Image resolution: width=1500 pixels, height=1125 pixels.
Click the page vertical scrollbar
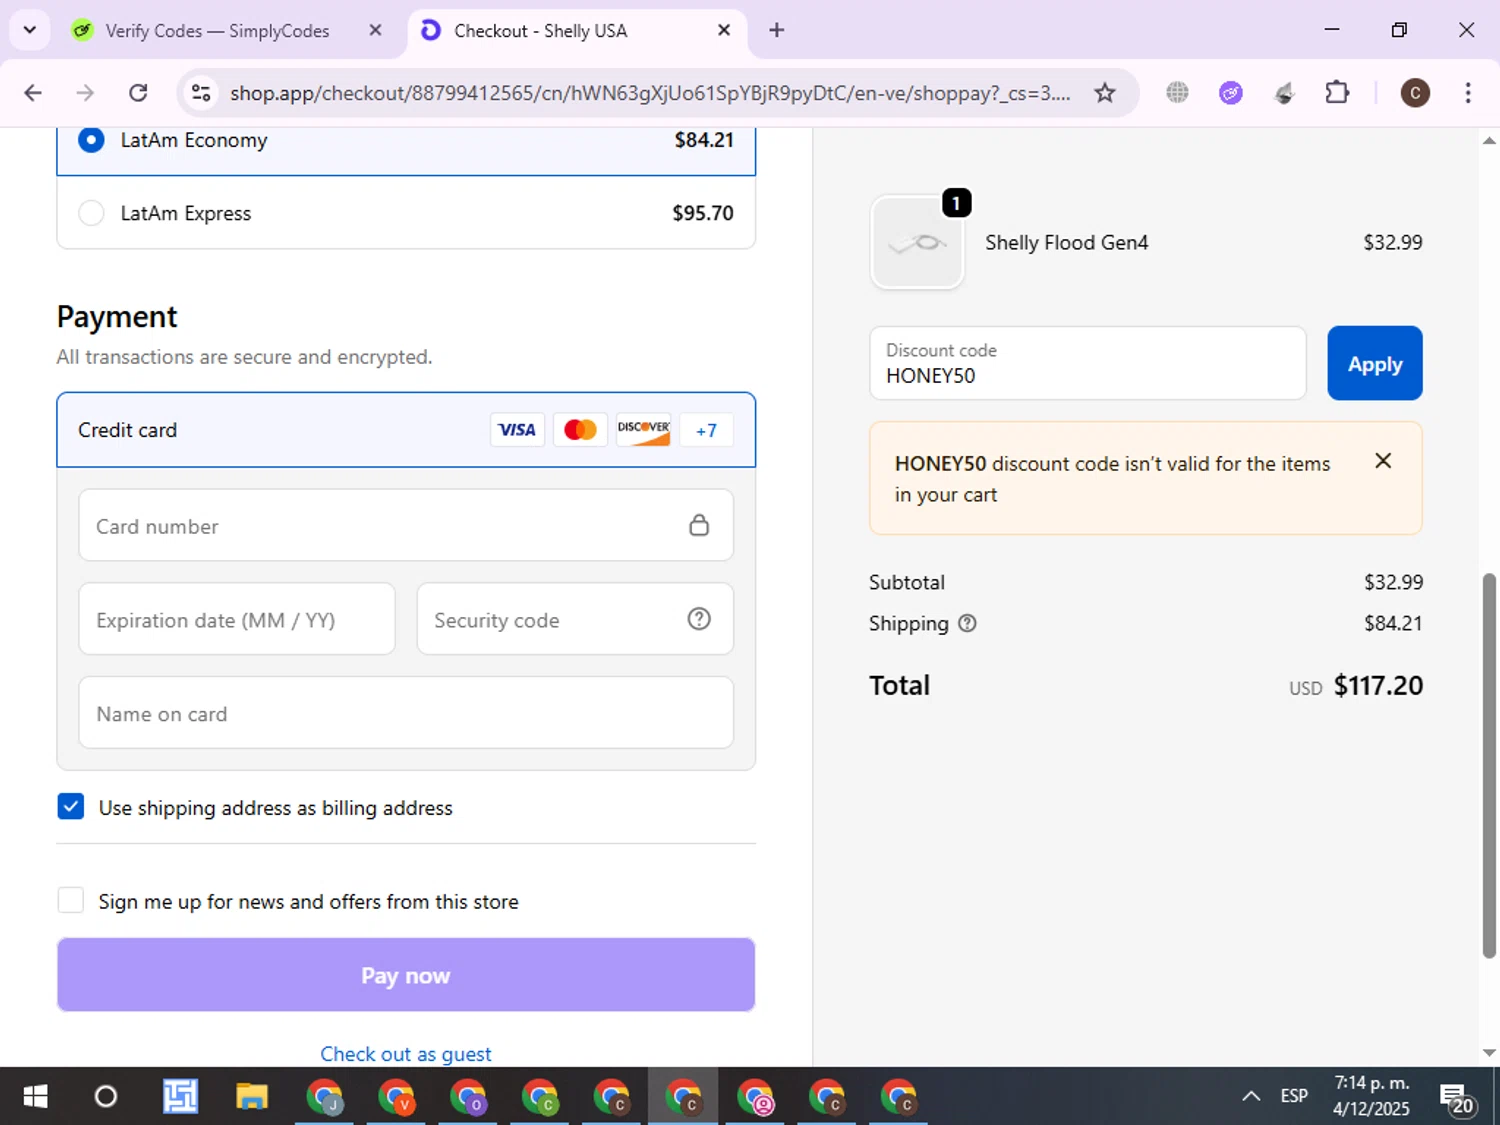pos(1489,765)
